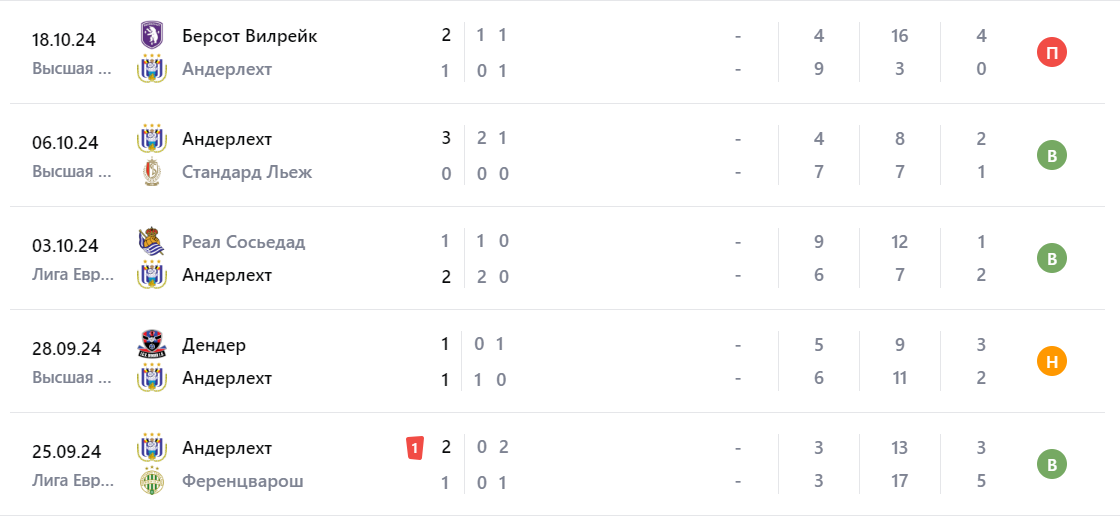This screenshot has height=517, width=1120.
Task: Go to the Реал Сосьедад team page
Action: point(243,242)
